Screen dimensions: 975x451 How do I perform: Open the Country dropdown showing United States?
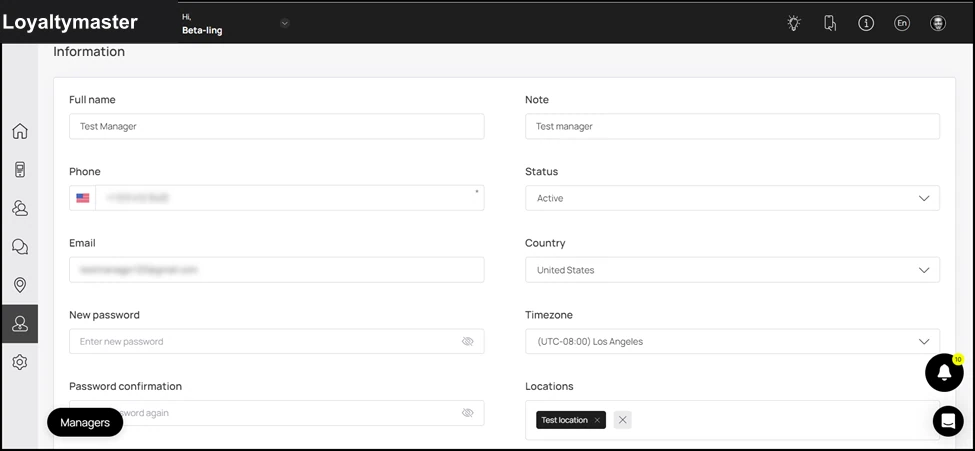732,270
